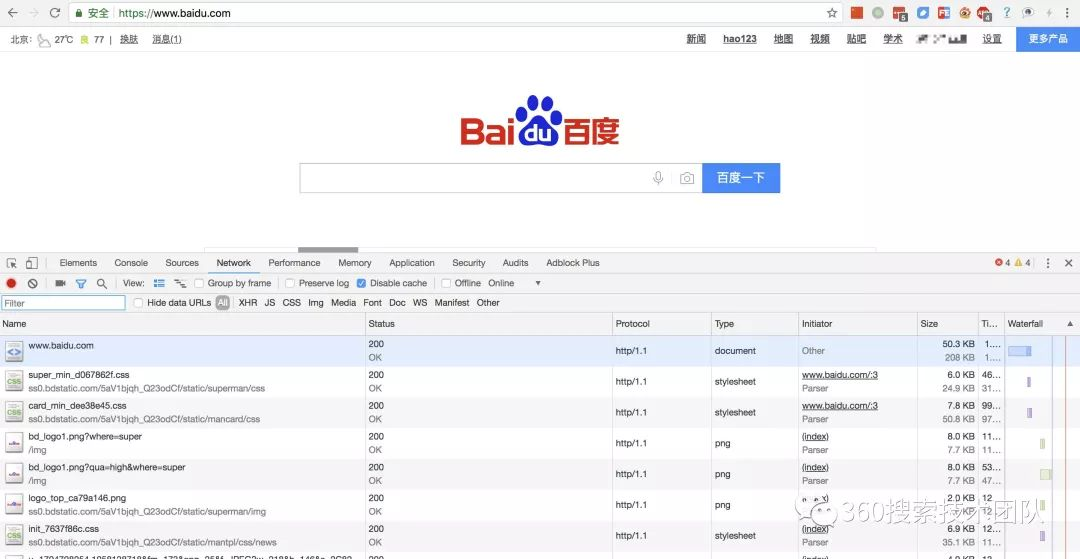Screen dimensions: 1080x559
Task: Open Chrome three-dot menu
Action: pos(1068,12)
